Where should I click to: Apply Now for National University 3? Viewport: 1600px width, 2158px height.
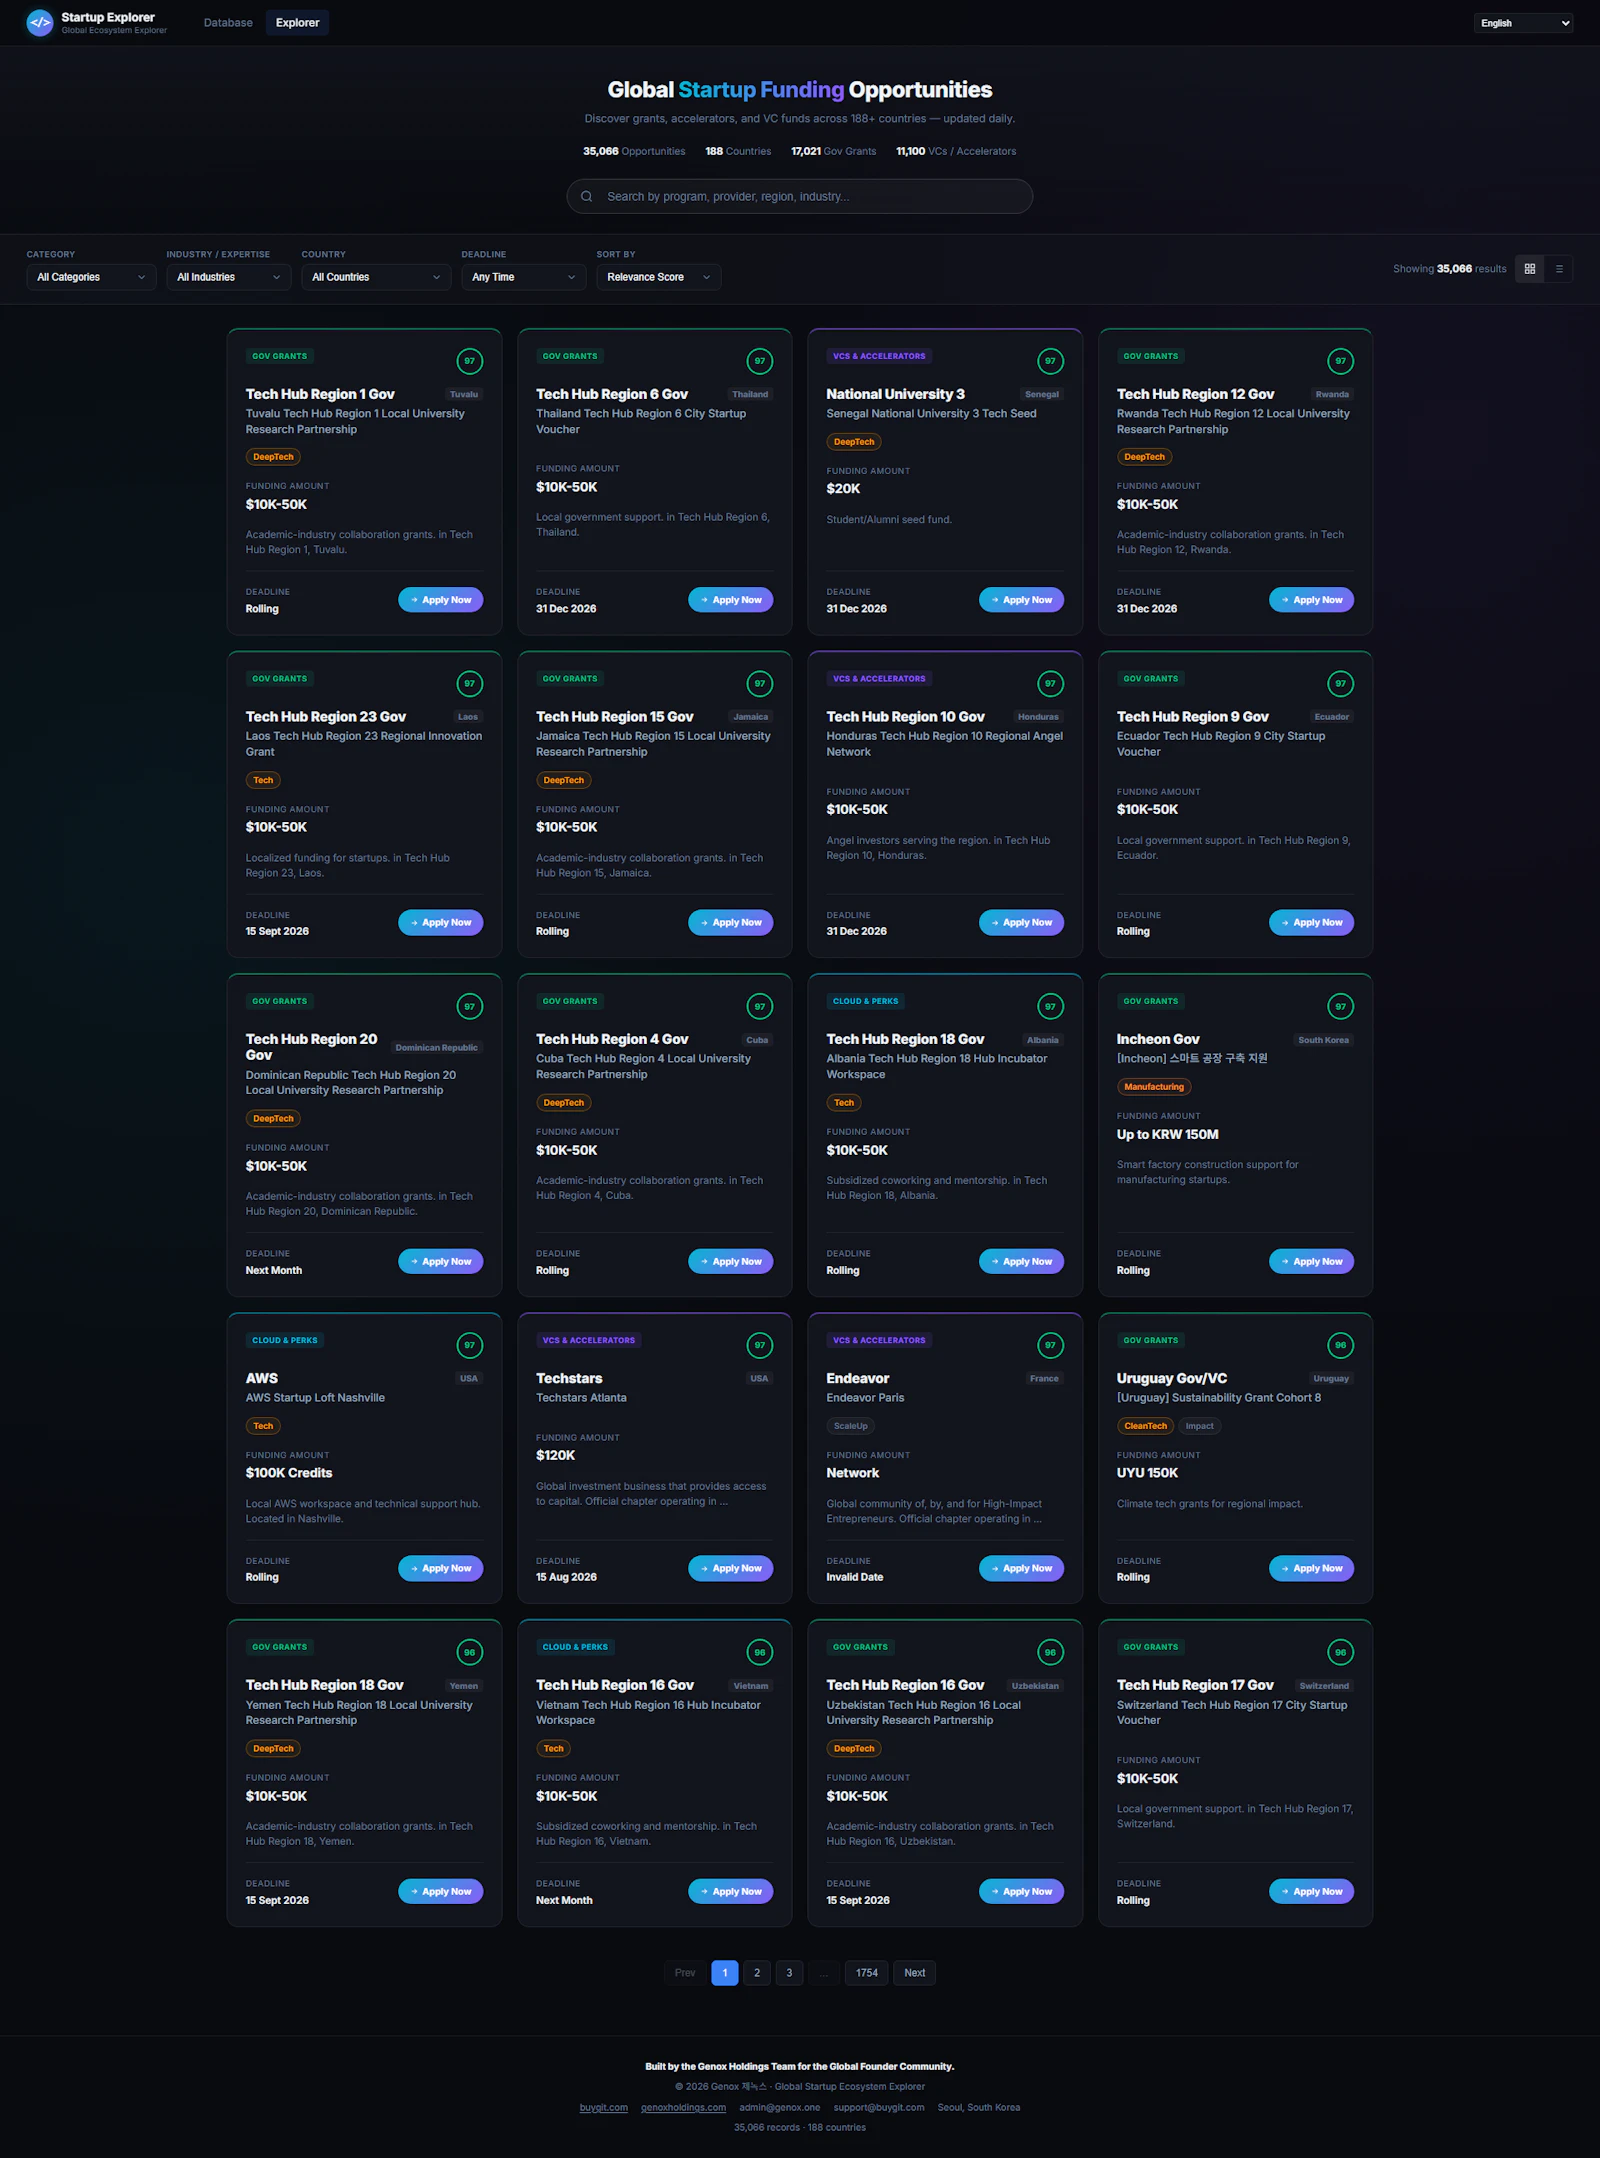click(x=1022, y=600)
